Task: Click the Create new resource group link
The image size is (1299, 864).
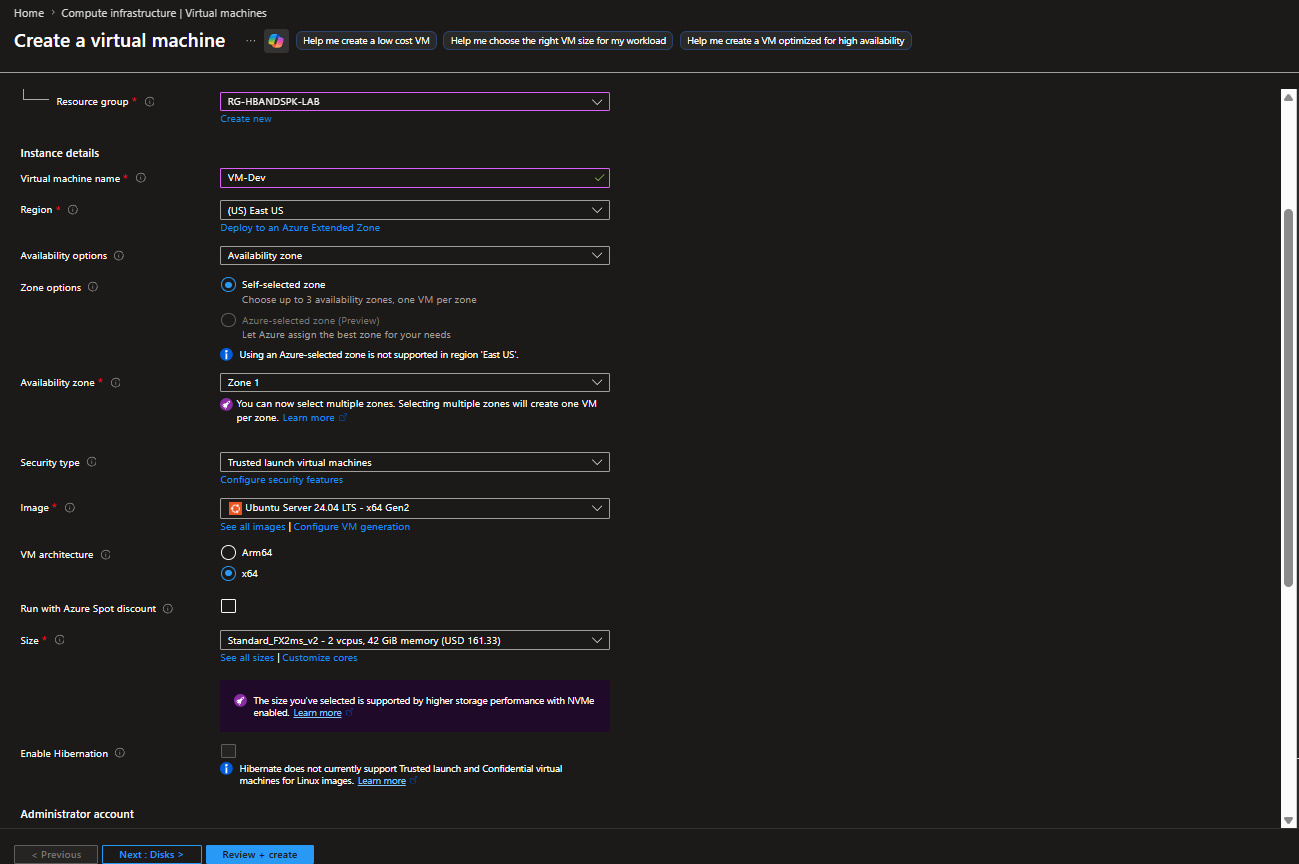Action: click(x=246, y=119)
